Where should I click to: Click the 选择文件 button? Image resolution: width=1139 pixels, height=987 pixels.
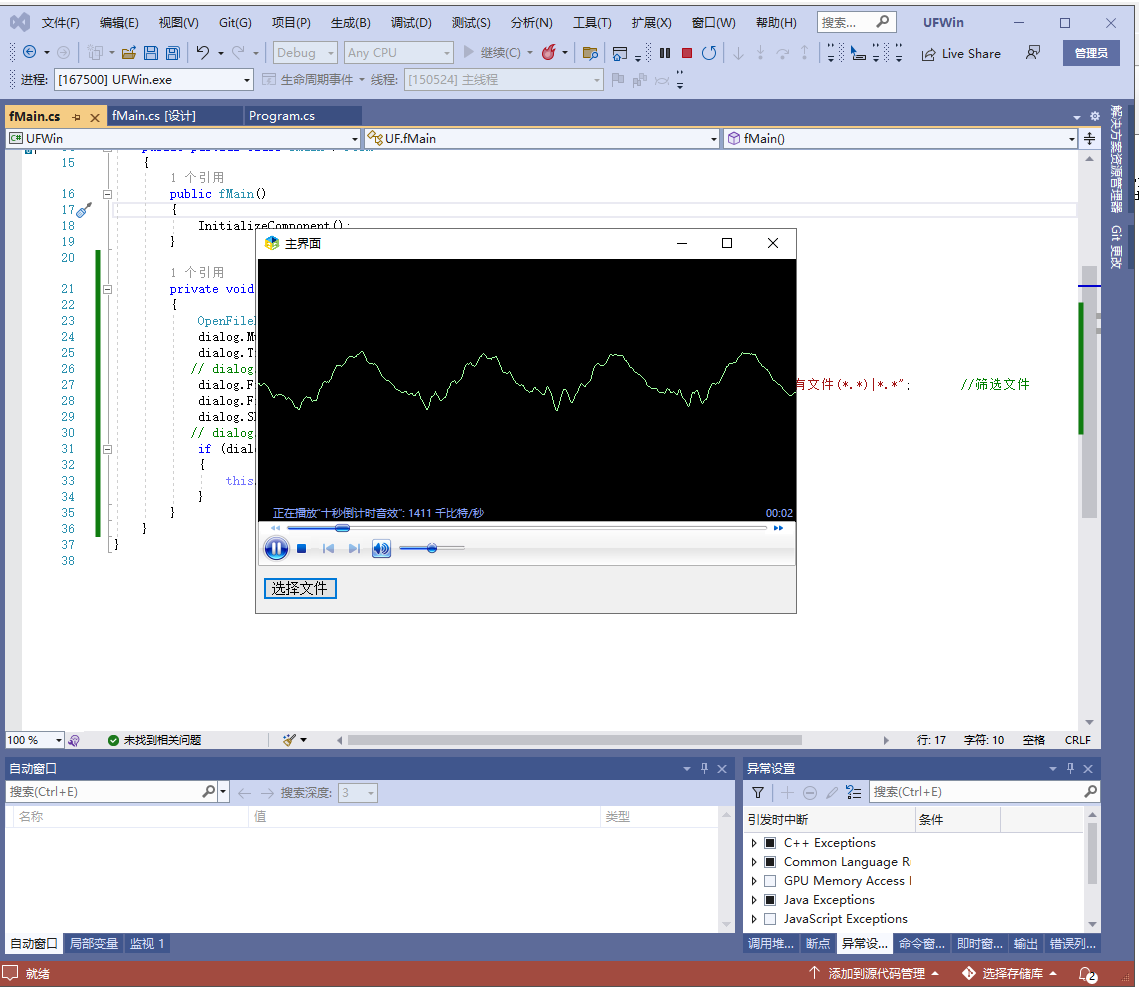(x=300, y=588)
